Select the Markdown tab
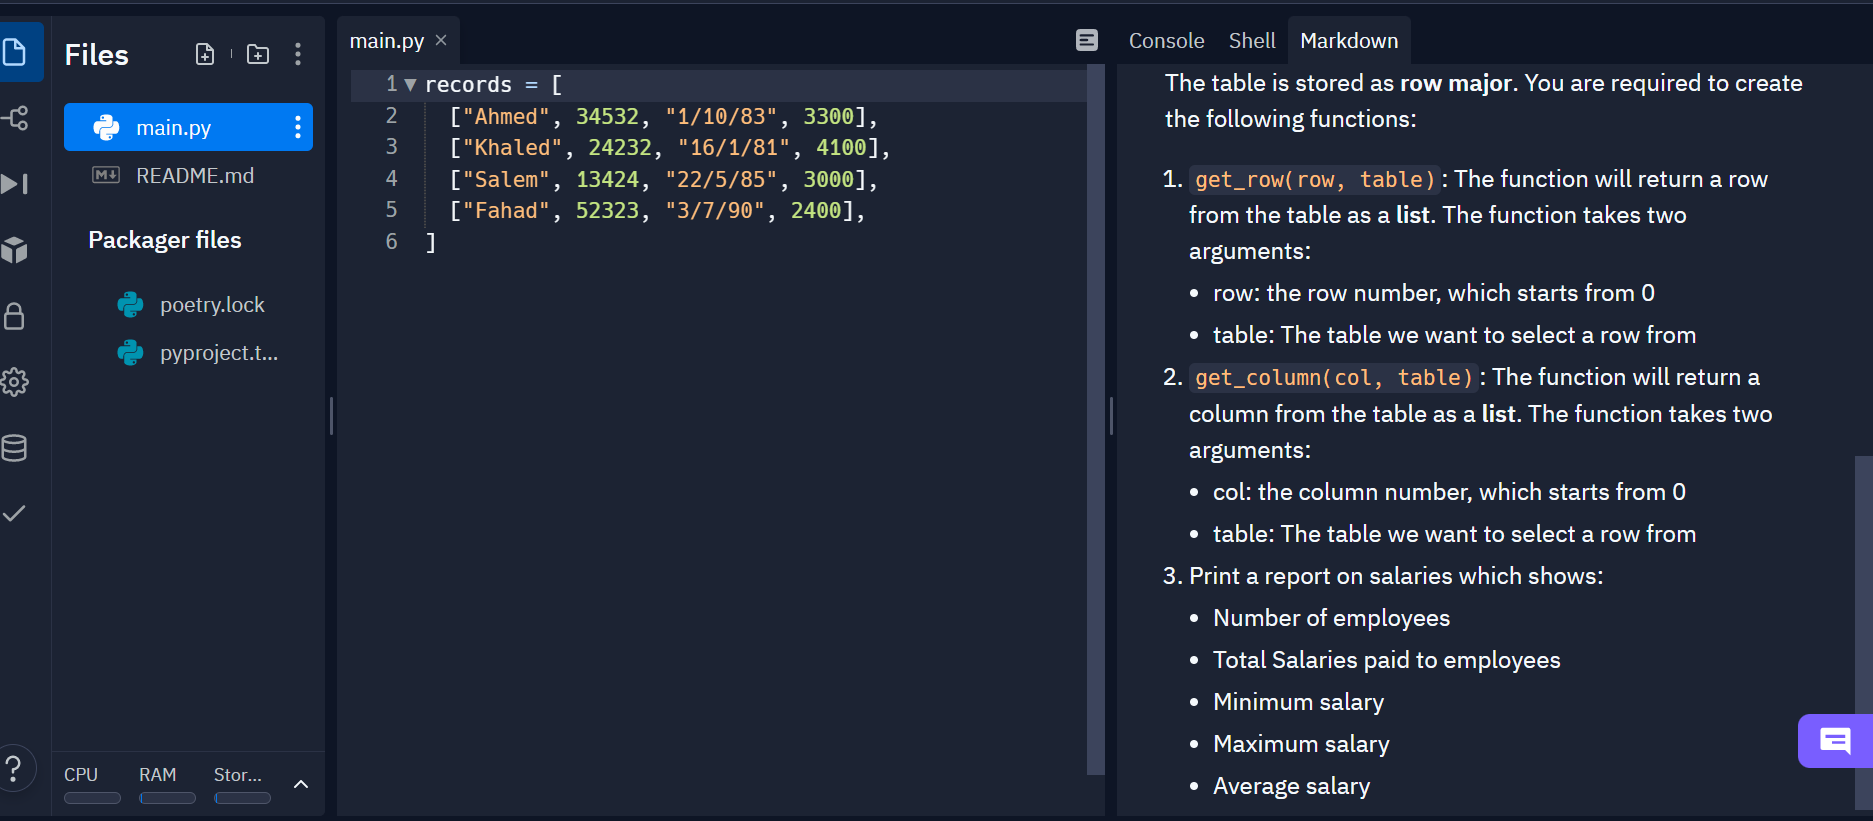The width and height of the screenshot is (1873, 821). 1349,40
